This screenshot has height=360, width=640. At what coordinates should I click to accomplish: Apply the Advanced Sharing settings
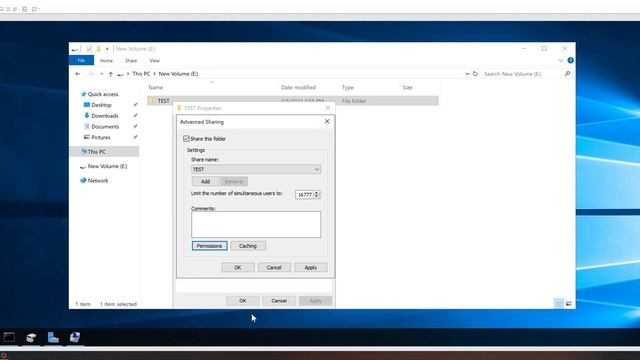point(311,267)
